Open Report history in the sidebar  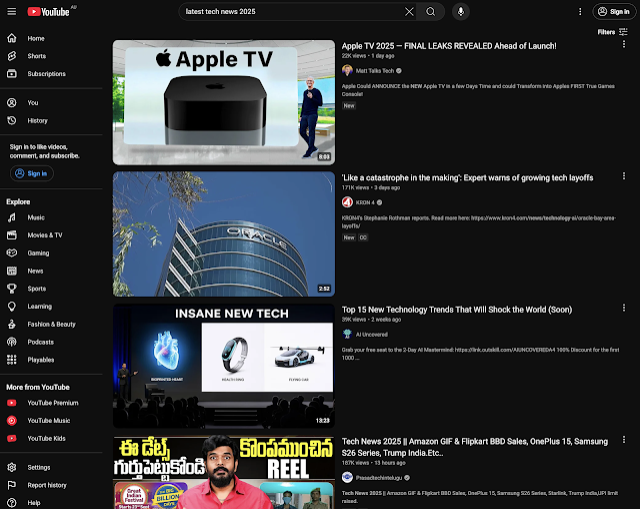pyautogui.click(x=46, y=485)
